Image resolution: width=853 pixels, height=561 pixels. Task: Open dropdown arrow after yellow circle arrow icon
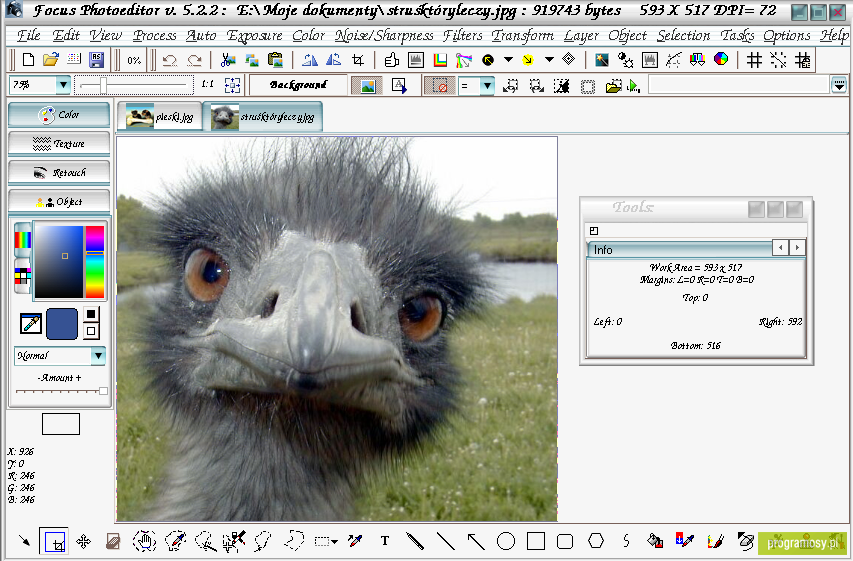click(549, 59)
